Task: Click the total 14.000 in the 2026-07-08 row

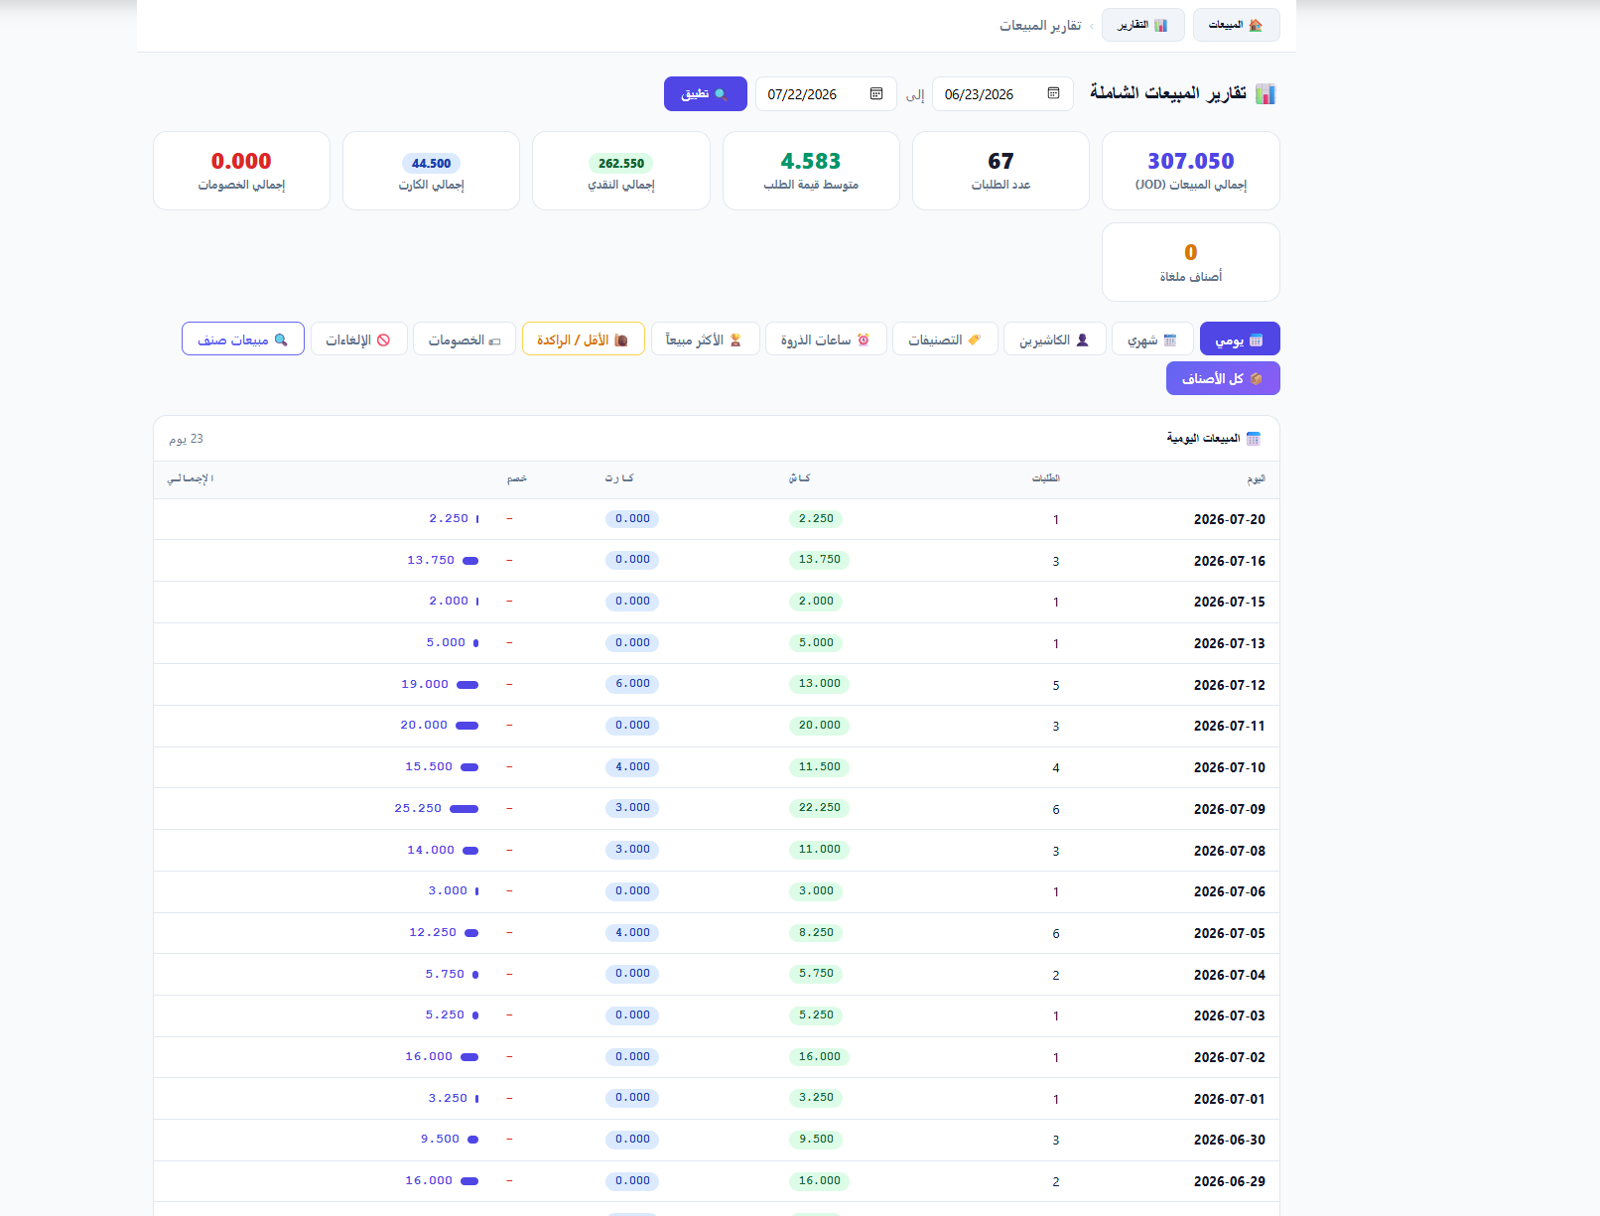Action: pos(431,850)
